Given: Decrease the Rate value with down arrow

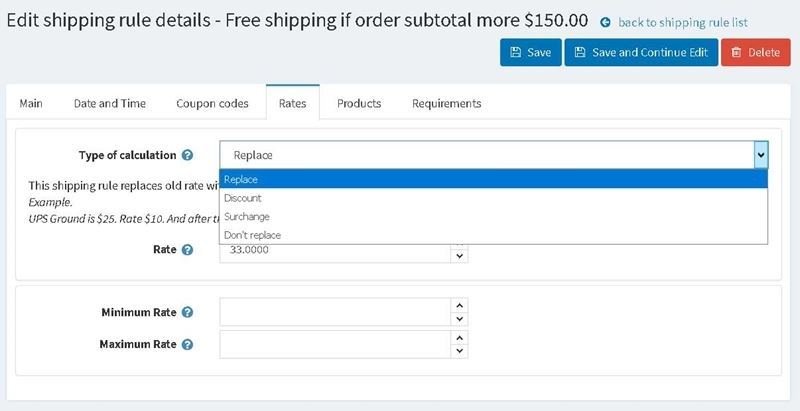Looking at the screenshot, I should tap(459, 256).
